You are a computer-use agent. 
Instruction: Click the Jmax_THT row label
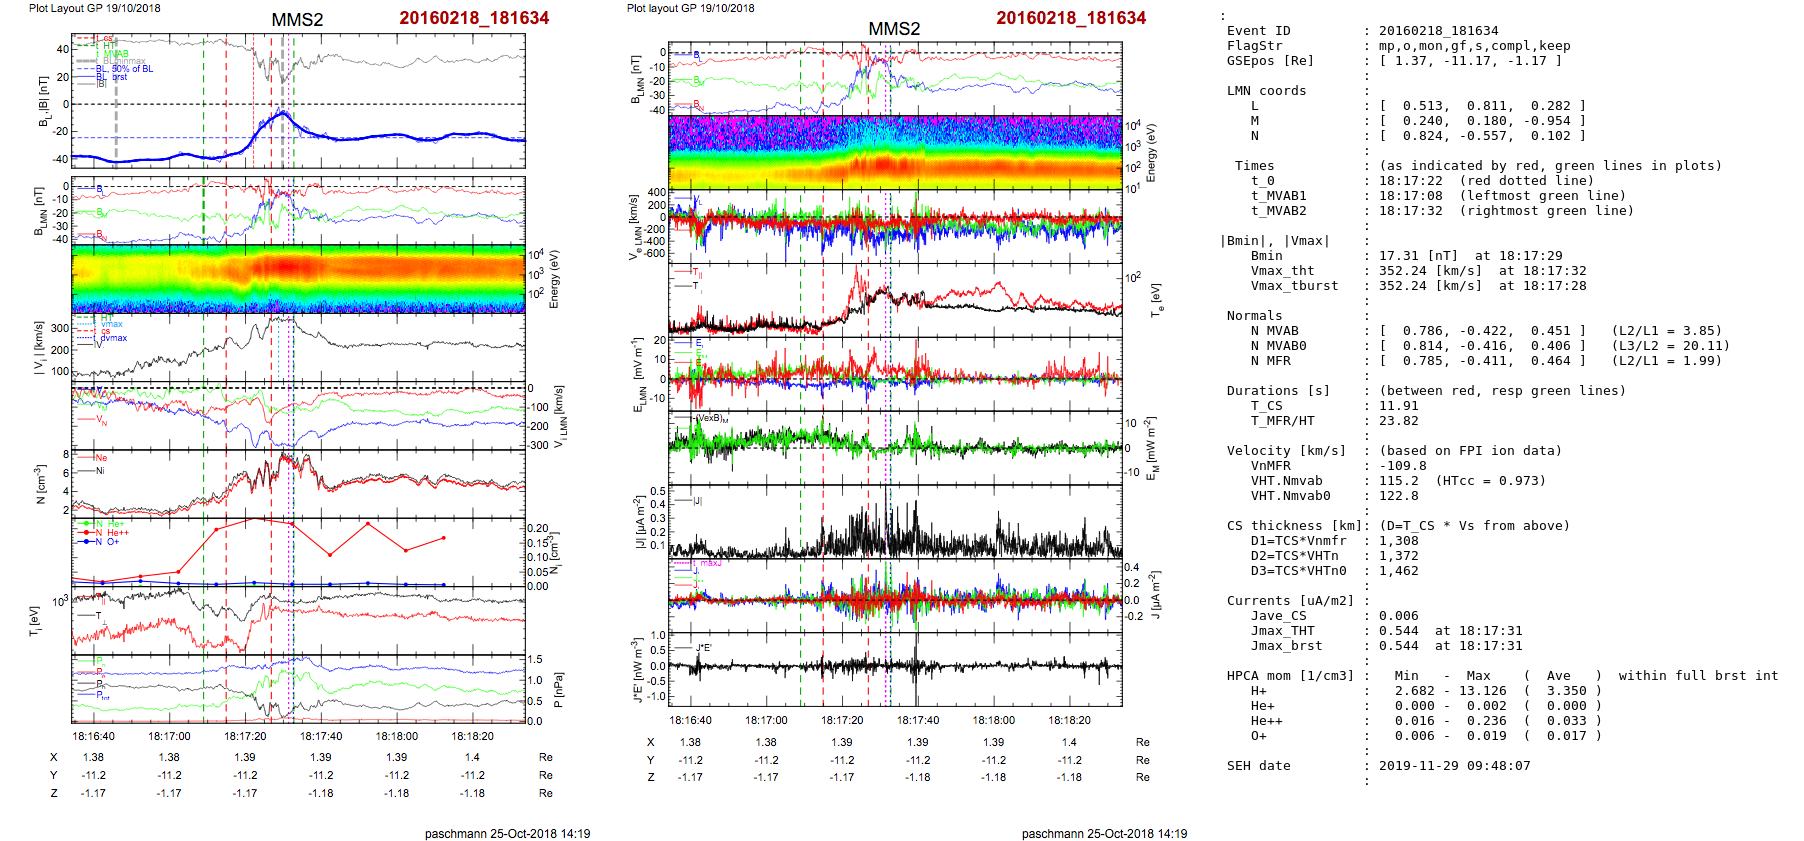[1283, 631]
